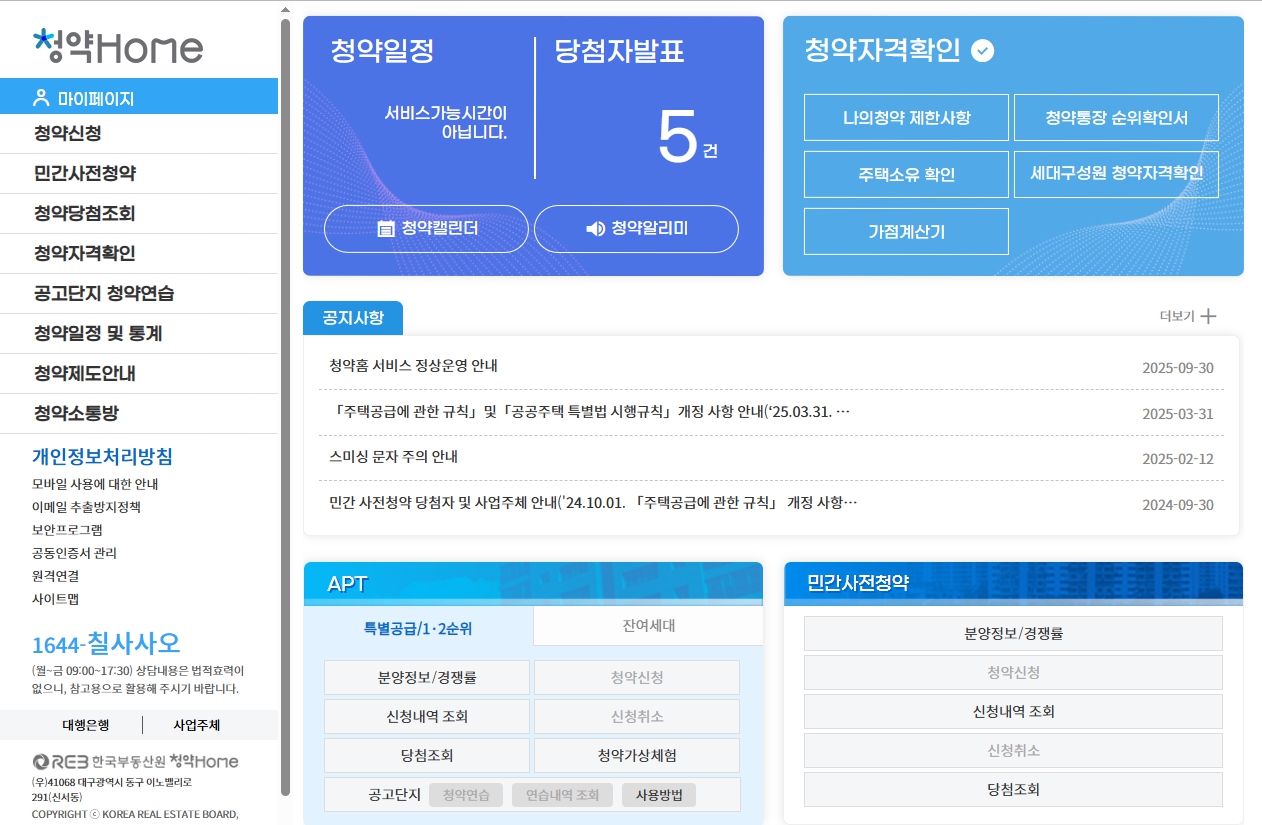Viewport: 1262px width, 825px height.
Task: Click the 1644-칠사사오 phone number
Action: point(106,643)
